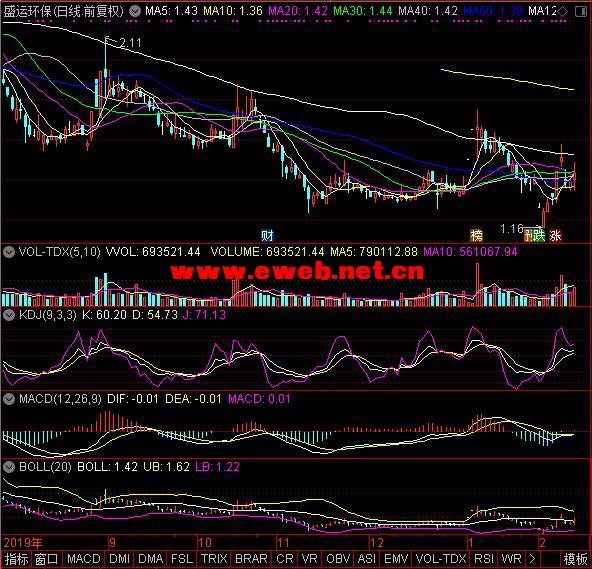Open the BOLL panel dropdown chevron
The width and height of the screenshot is (592, 569).
[9, 467]
